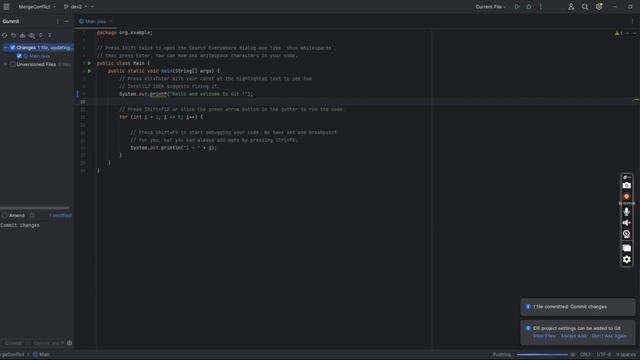Open the commit message history icon
640x360 pixels.
pyautogui.click(x=32, y=215)
